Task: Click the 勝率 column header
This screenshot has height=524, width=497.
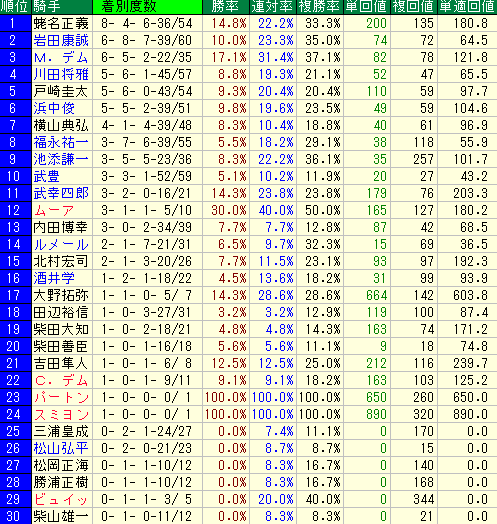Action: 226,7
